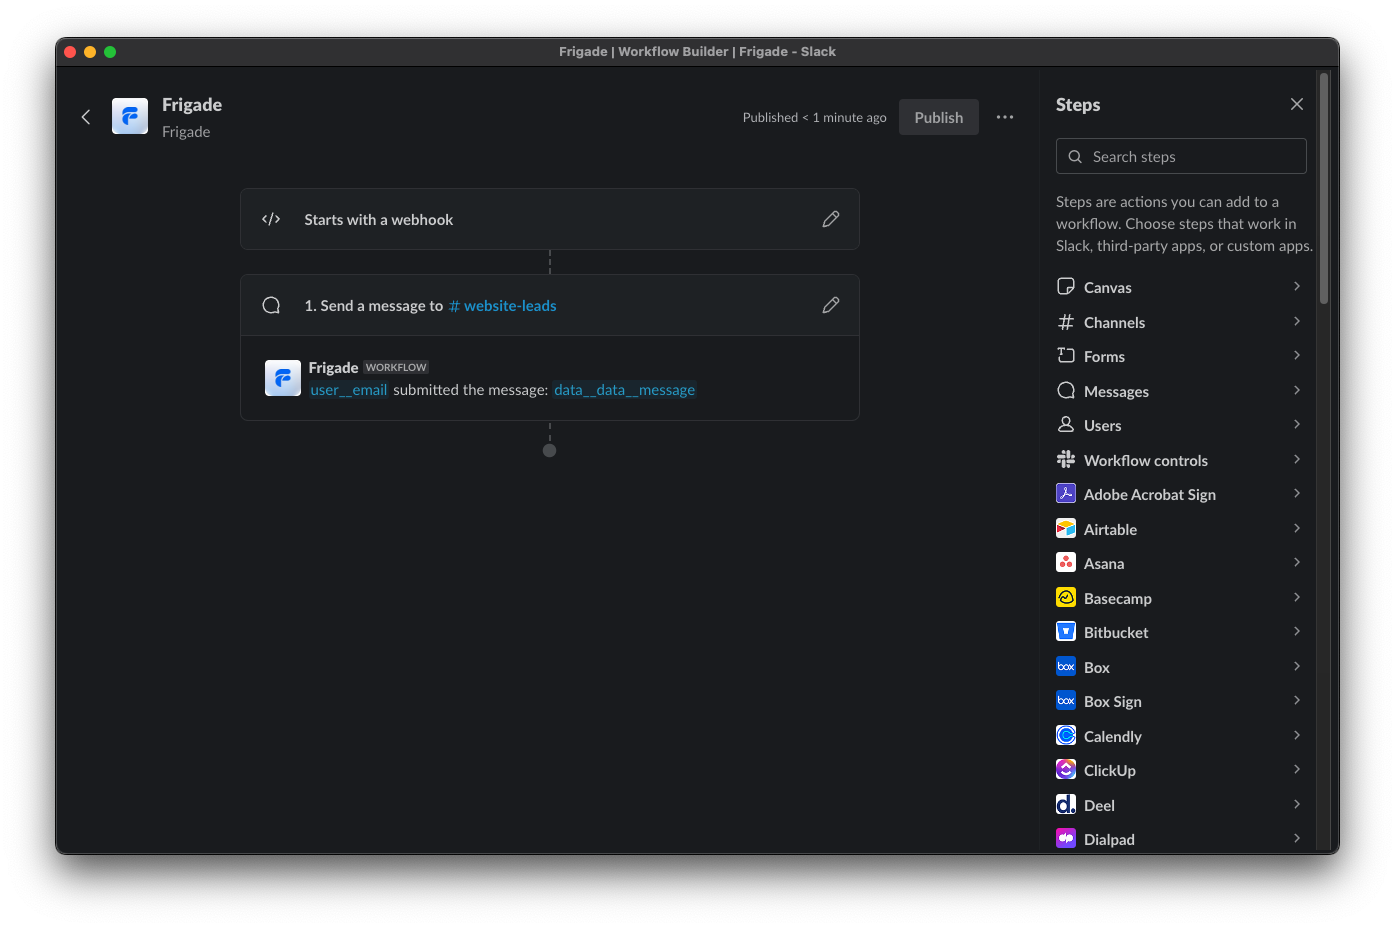Expand the Workflow controls chevron
Viewport: 1395px width, 928px height.
(1297, 459)
